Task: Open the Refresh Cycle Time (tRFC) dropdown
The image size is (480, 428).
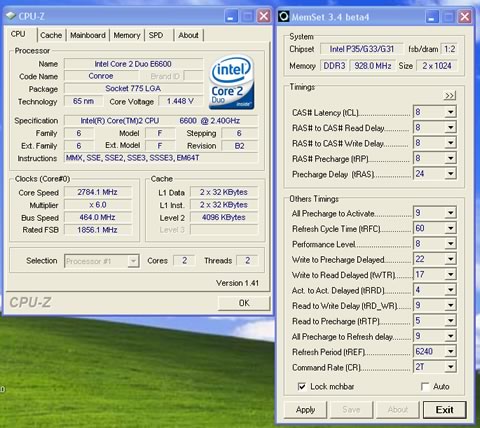Action: [x=450, y=228]
